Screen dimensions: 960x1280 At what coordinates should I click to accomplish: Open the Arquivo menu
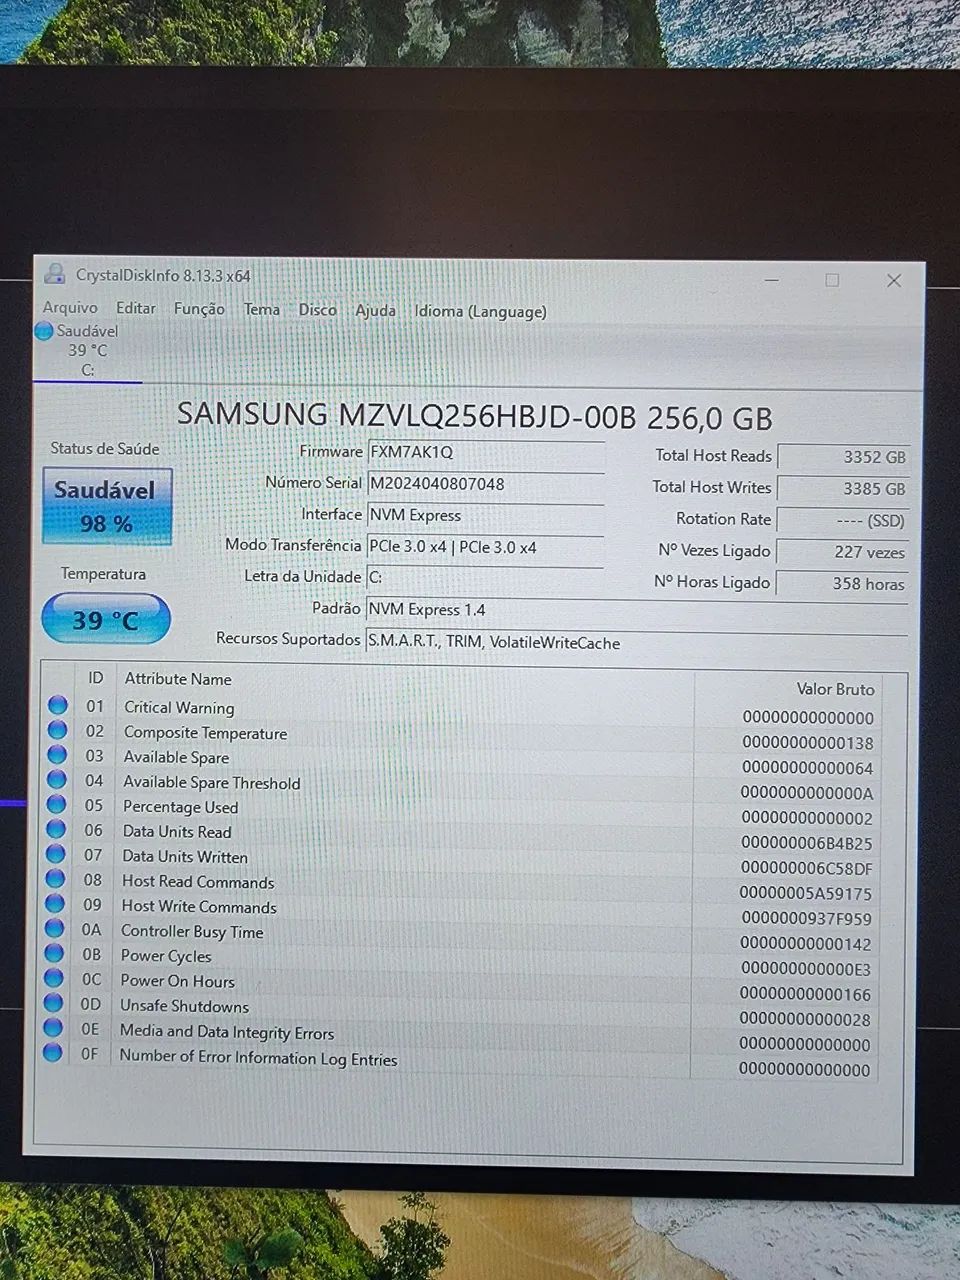pyautogui.click(x=69, y=308)
